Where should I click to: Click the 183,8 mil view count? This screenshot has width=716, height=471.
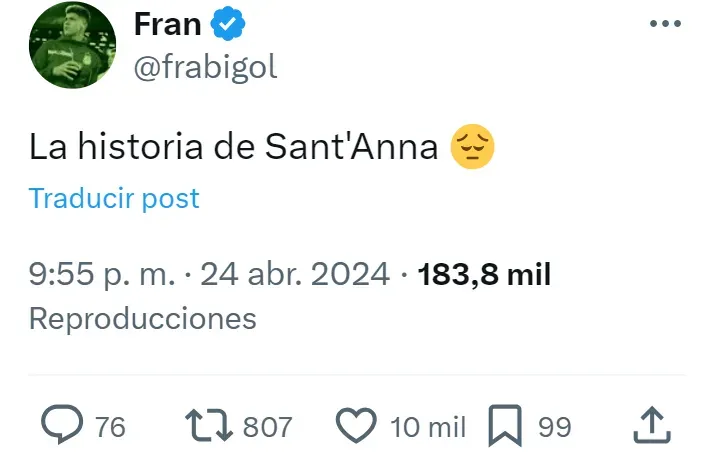(x=484, y=274)
